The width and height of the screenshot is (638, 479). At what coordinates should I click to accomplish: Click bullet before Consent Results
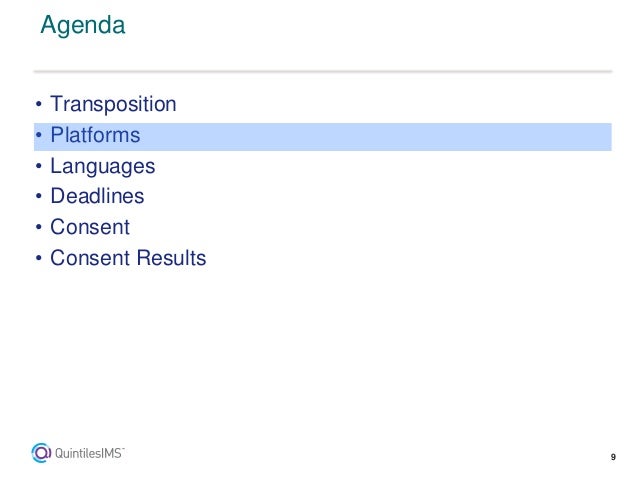click(x=39, y=258)
